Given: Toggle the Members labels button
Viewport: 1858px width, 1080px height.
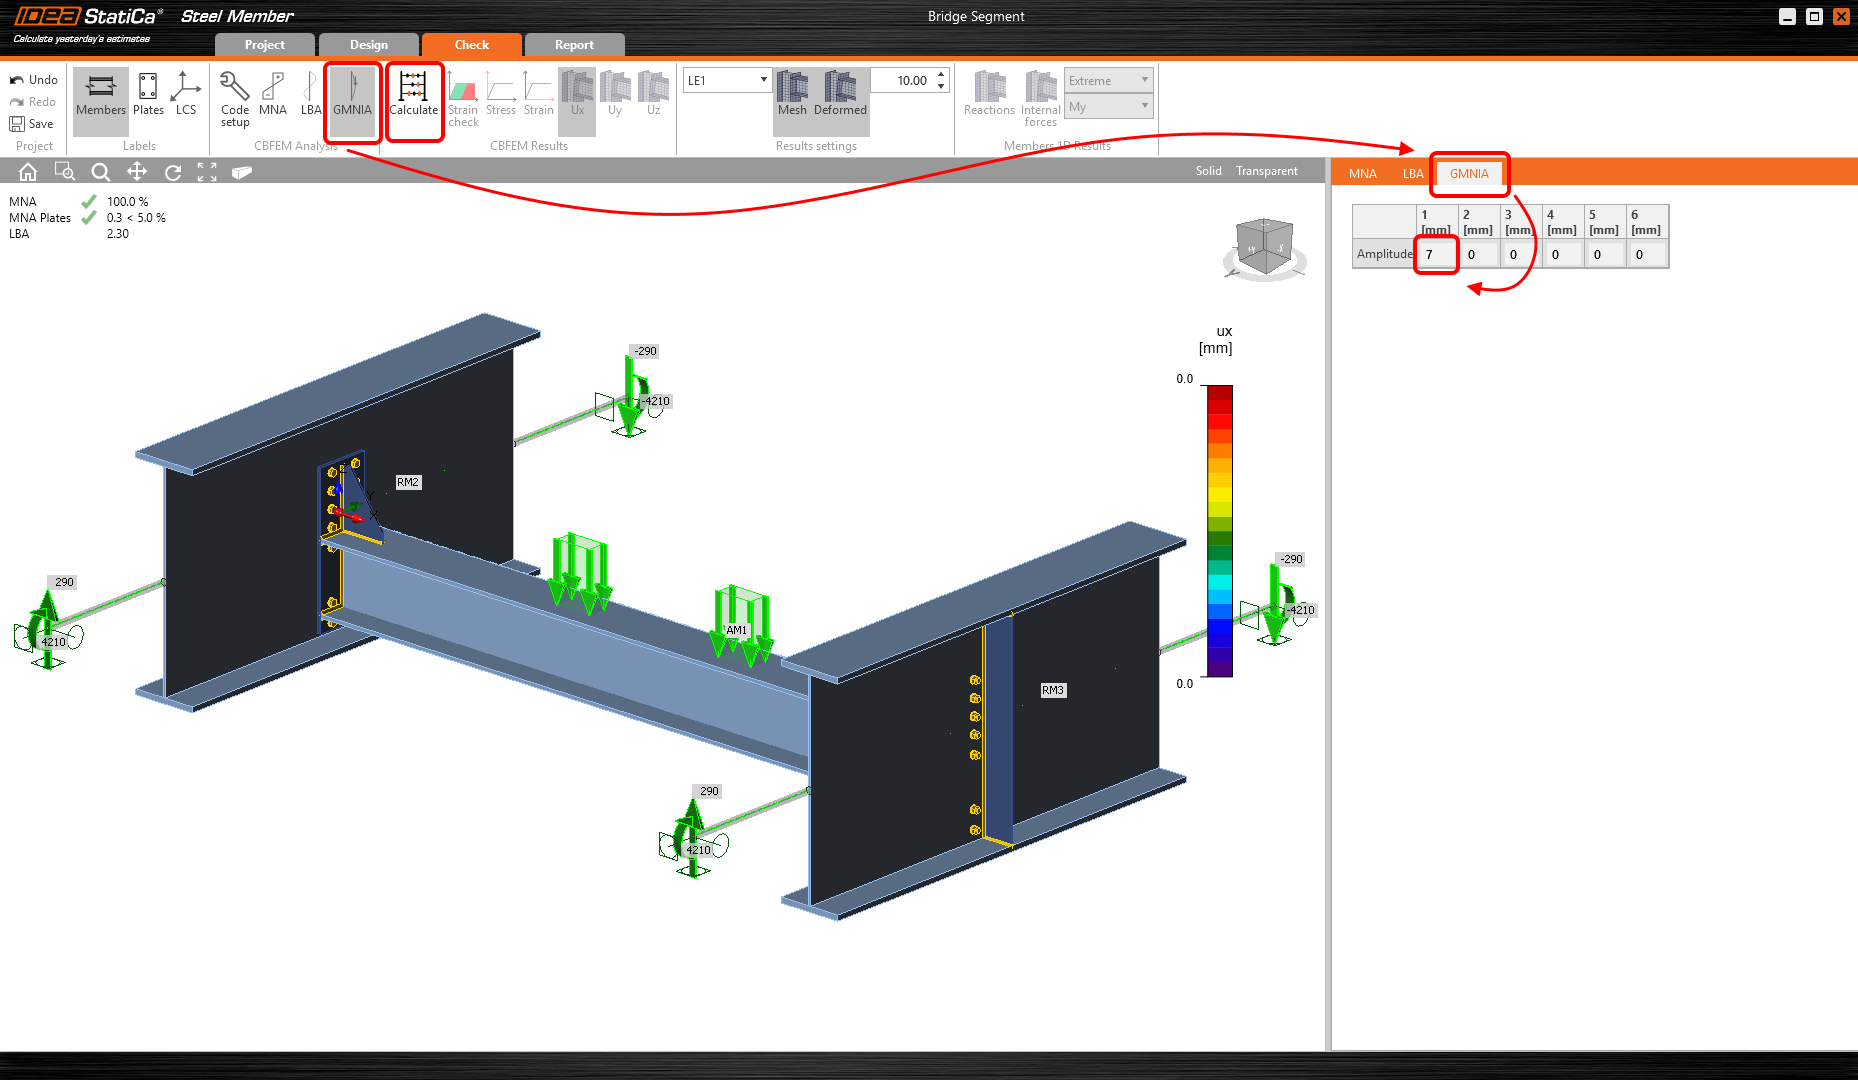Looking at the screenshot, I should (101, 94).
